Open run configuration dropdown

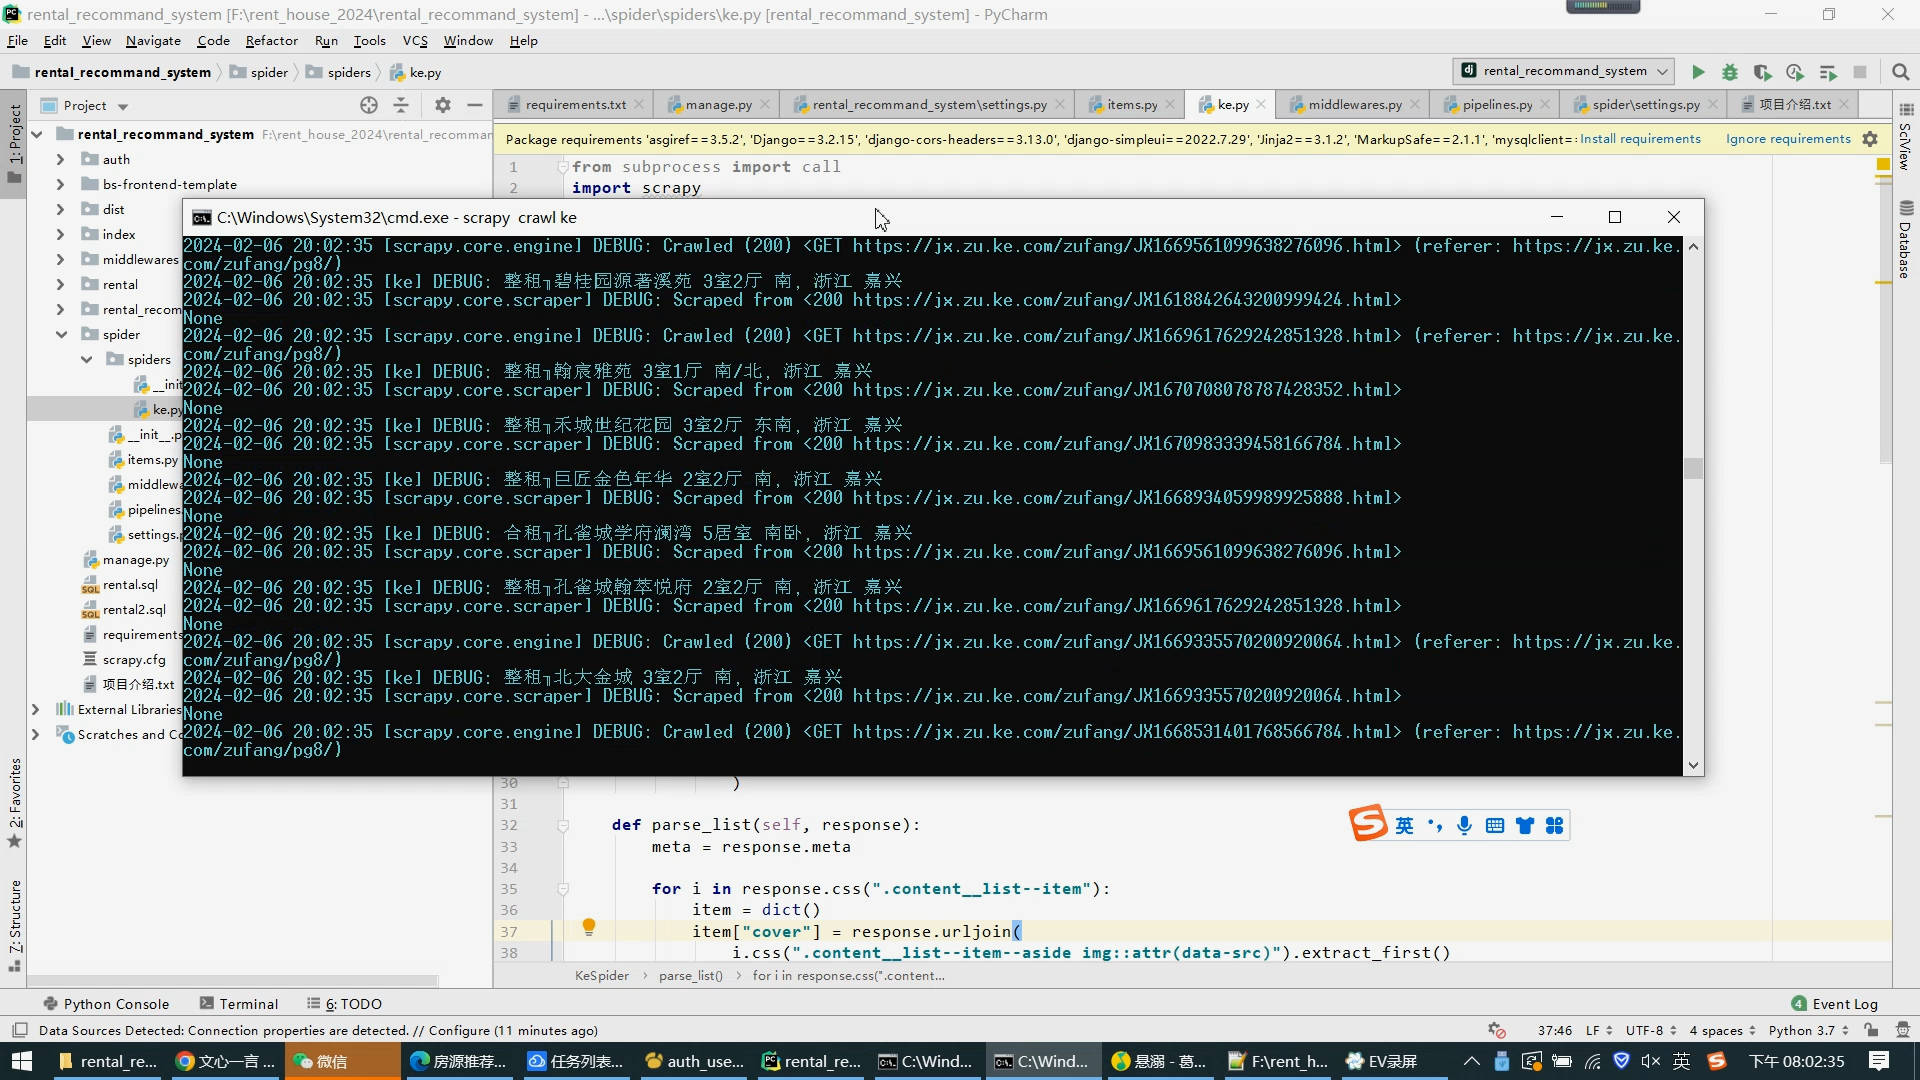pyautogui.click(x=1563, y=71)
